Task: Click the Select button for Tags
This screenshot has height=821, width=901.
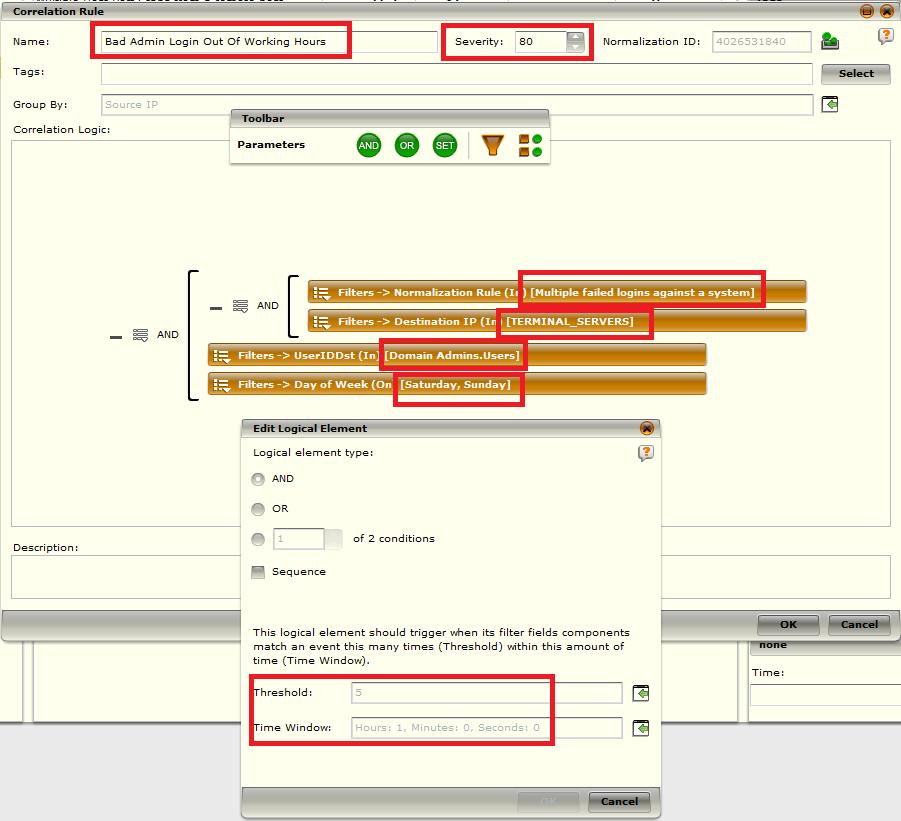Action: click(856, 74)
